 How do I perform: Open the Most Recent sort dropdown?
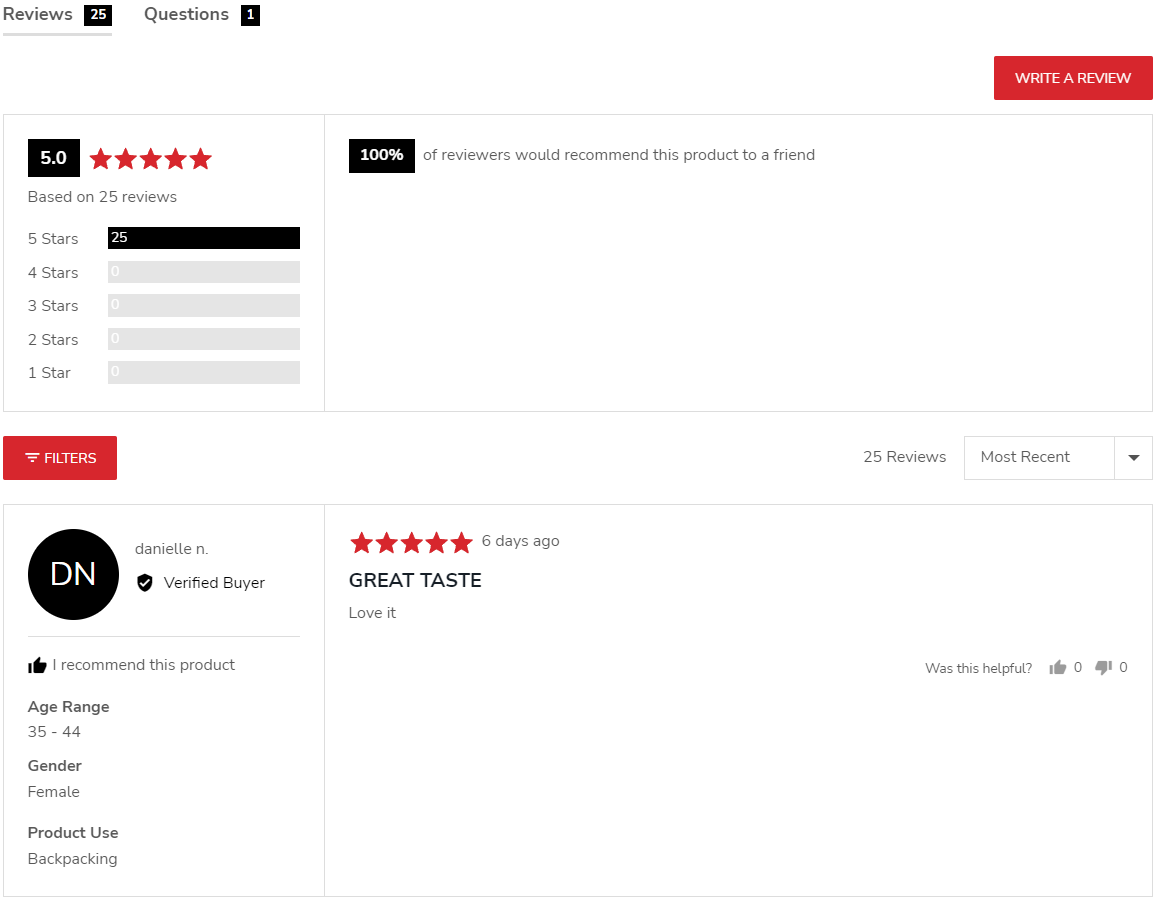coord(1038,458)
